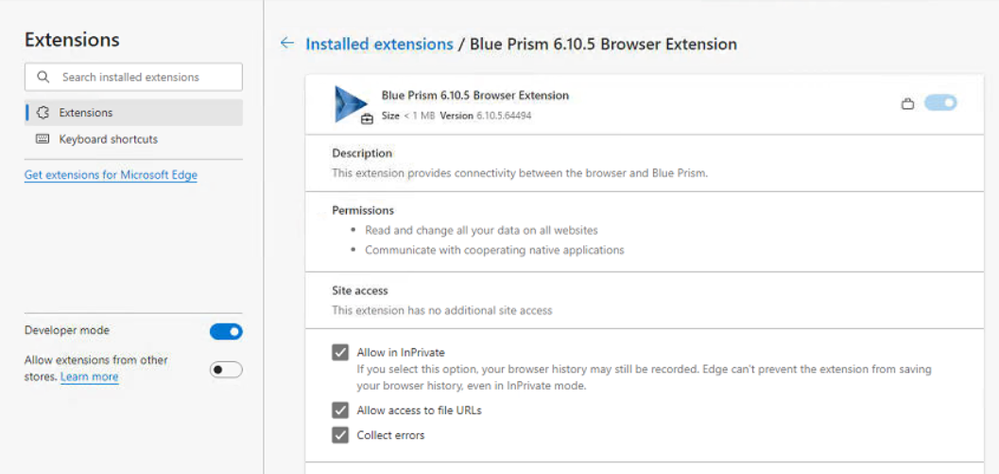Viewport: 999px width, 474px height.
Task: Follow the Get extensions for Microsoft Edge link
Action: [111, 175]
